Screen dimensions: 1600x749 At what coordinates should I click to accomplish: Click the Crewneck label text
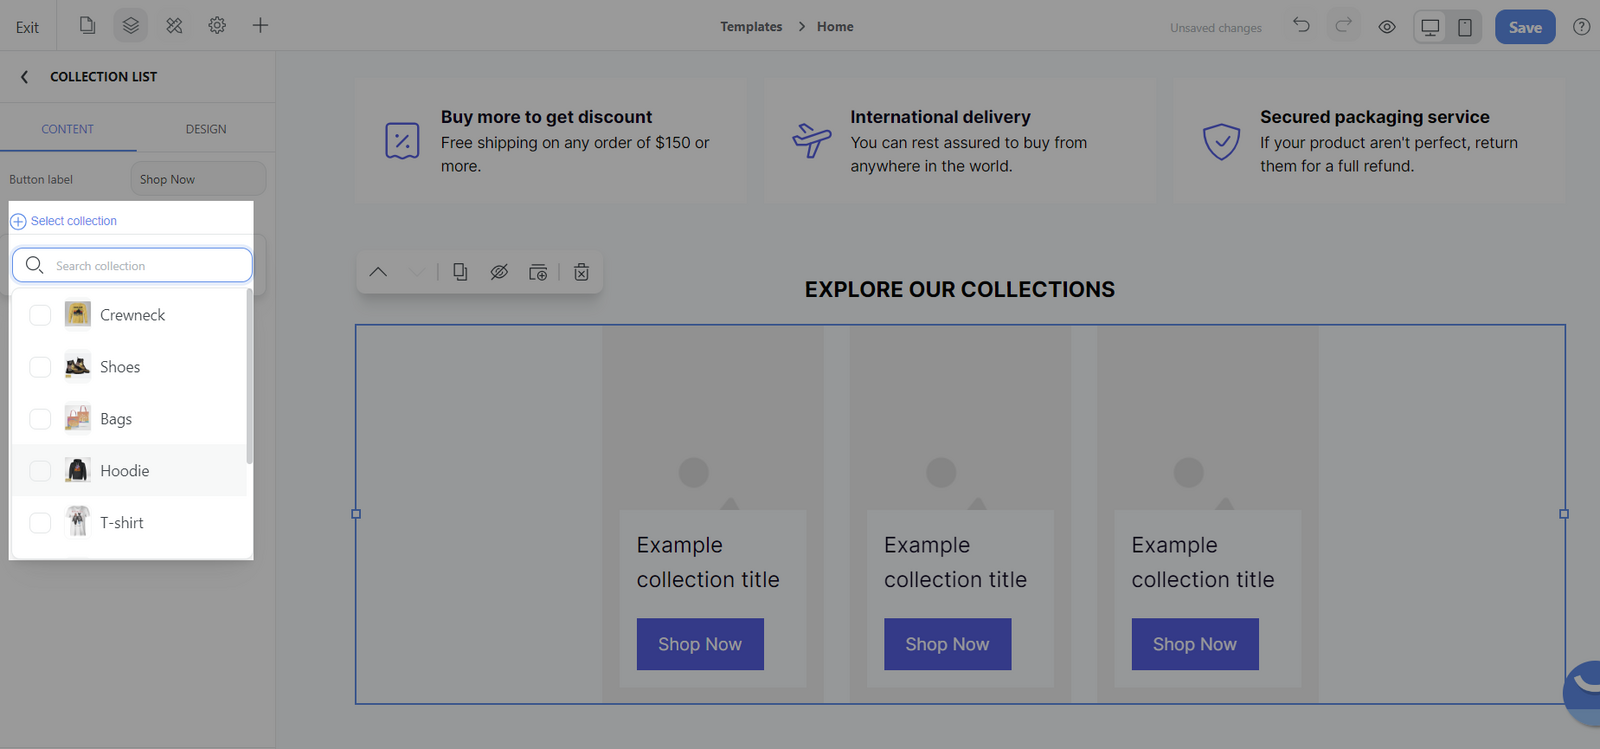coord(132,315)
